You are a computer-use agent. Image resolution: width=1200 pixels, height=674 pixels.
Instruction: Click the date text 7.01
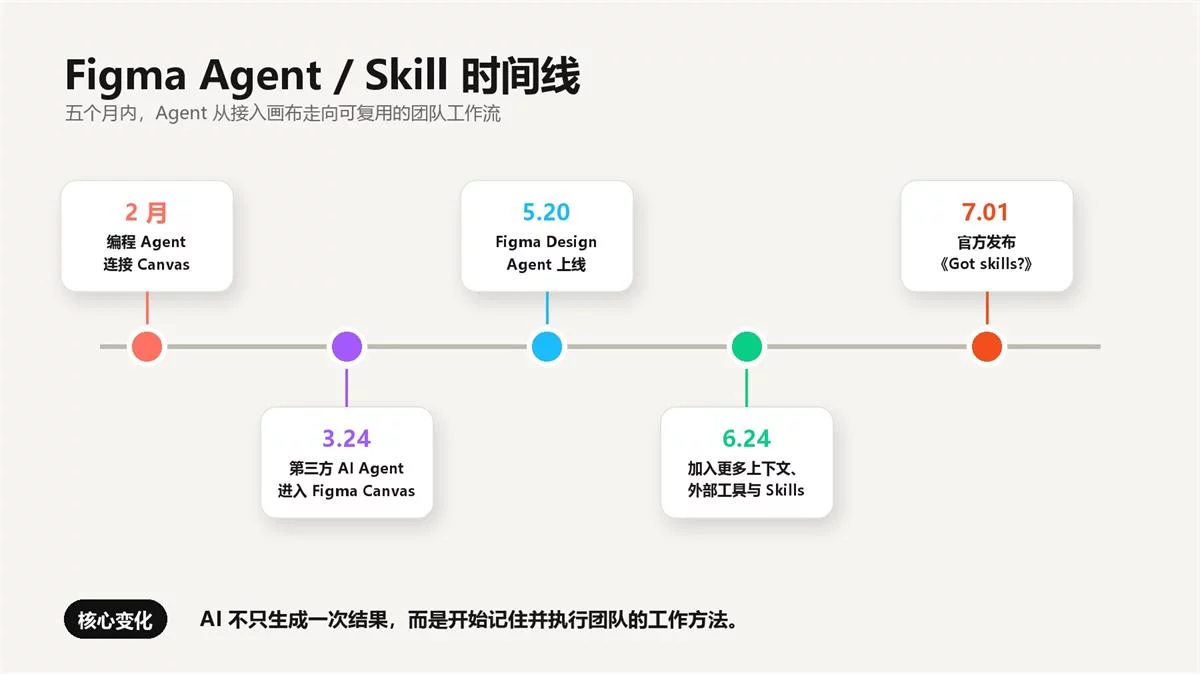pos(987,212)
